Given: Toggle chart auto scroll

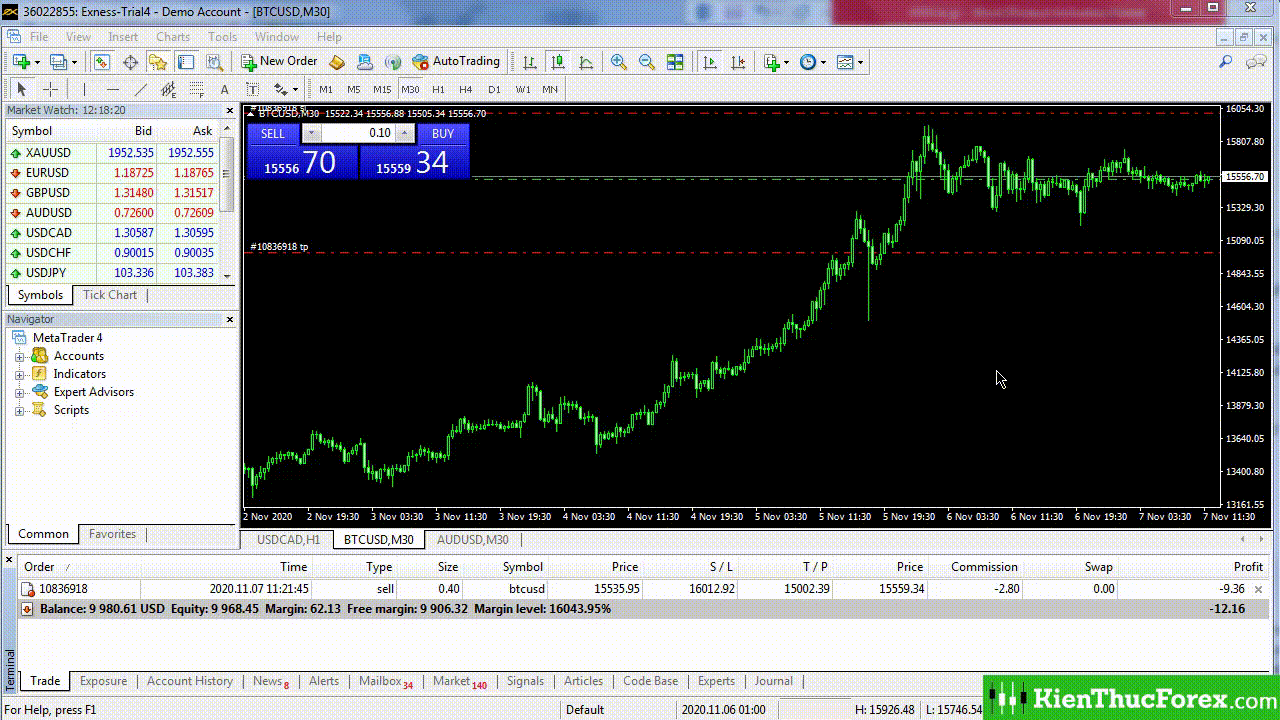Looking at the screenshot, I should [x=710, y=62].
